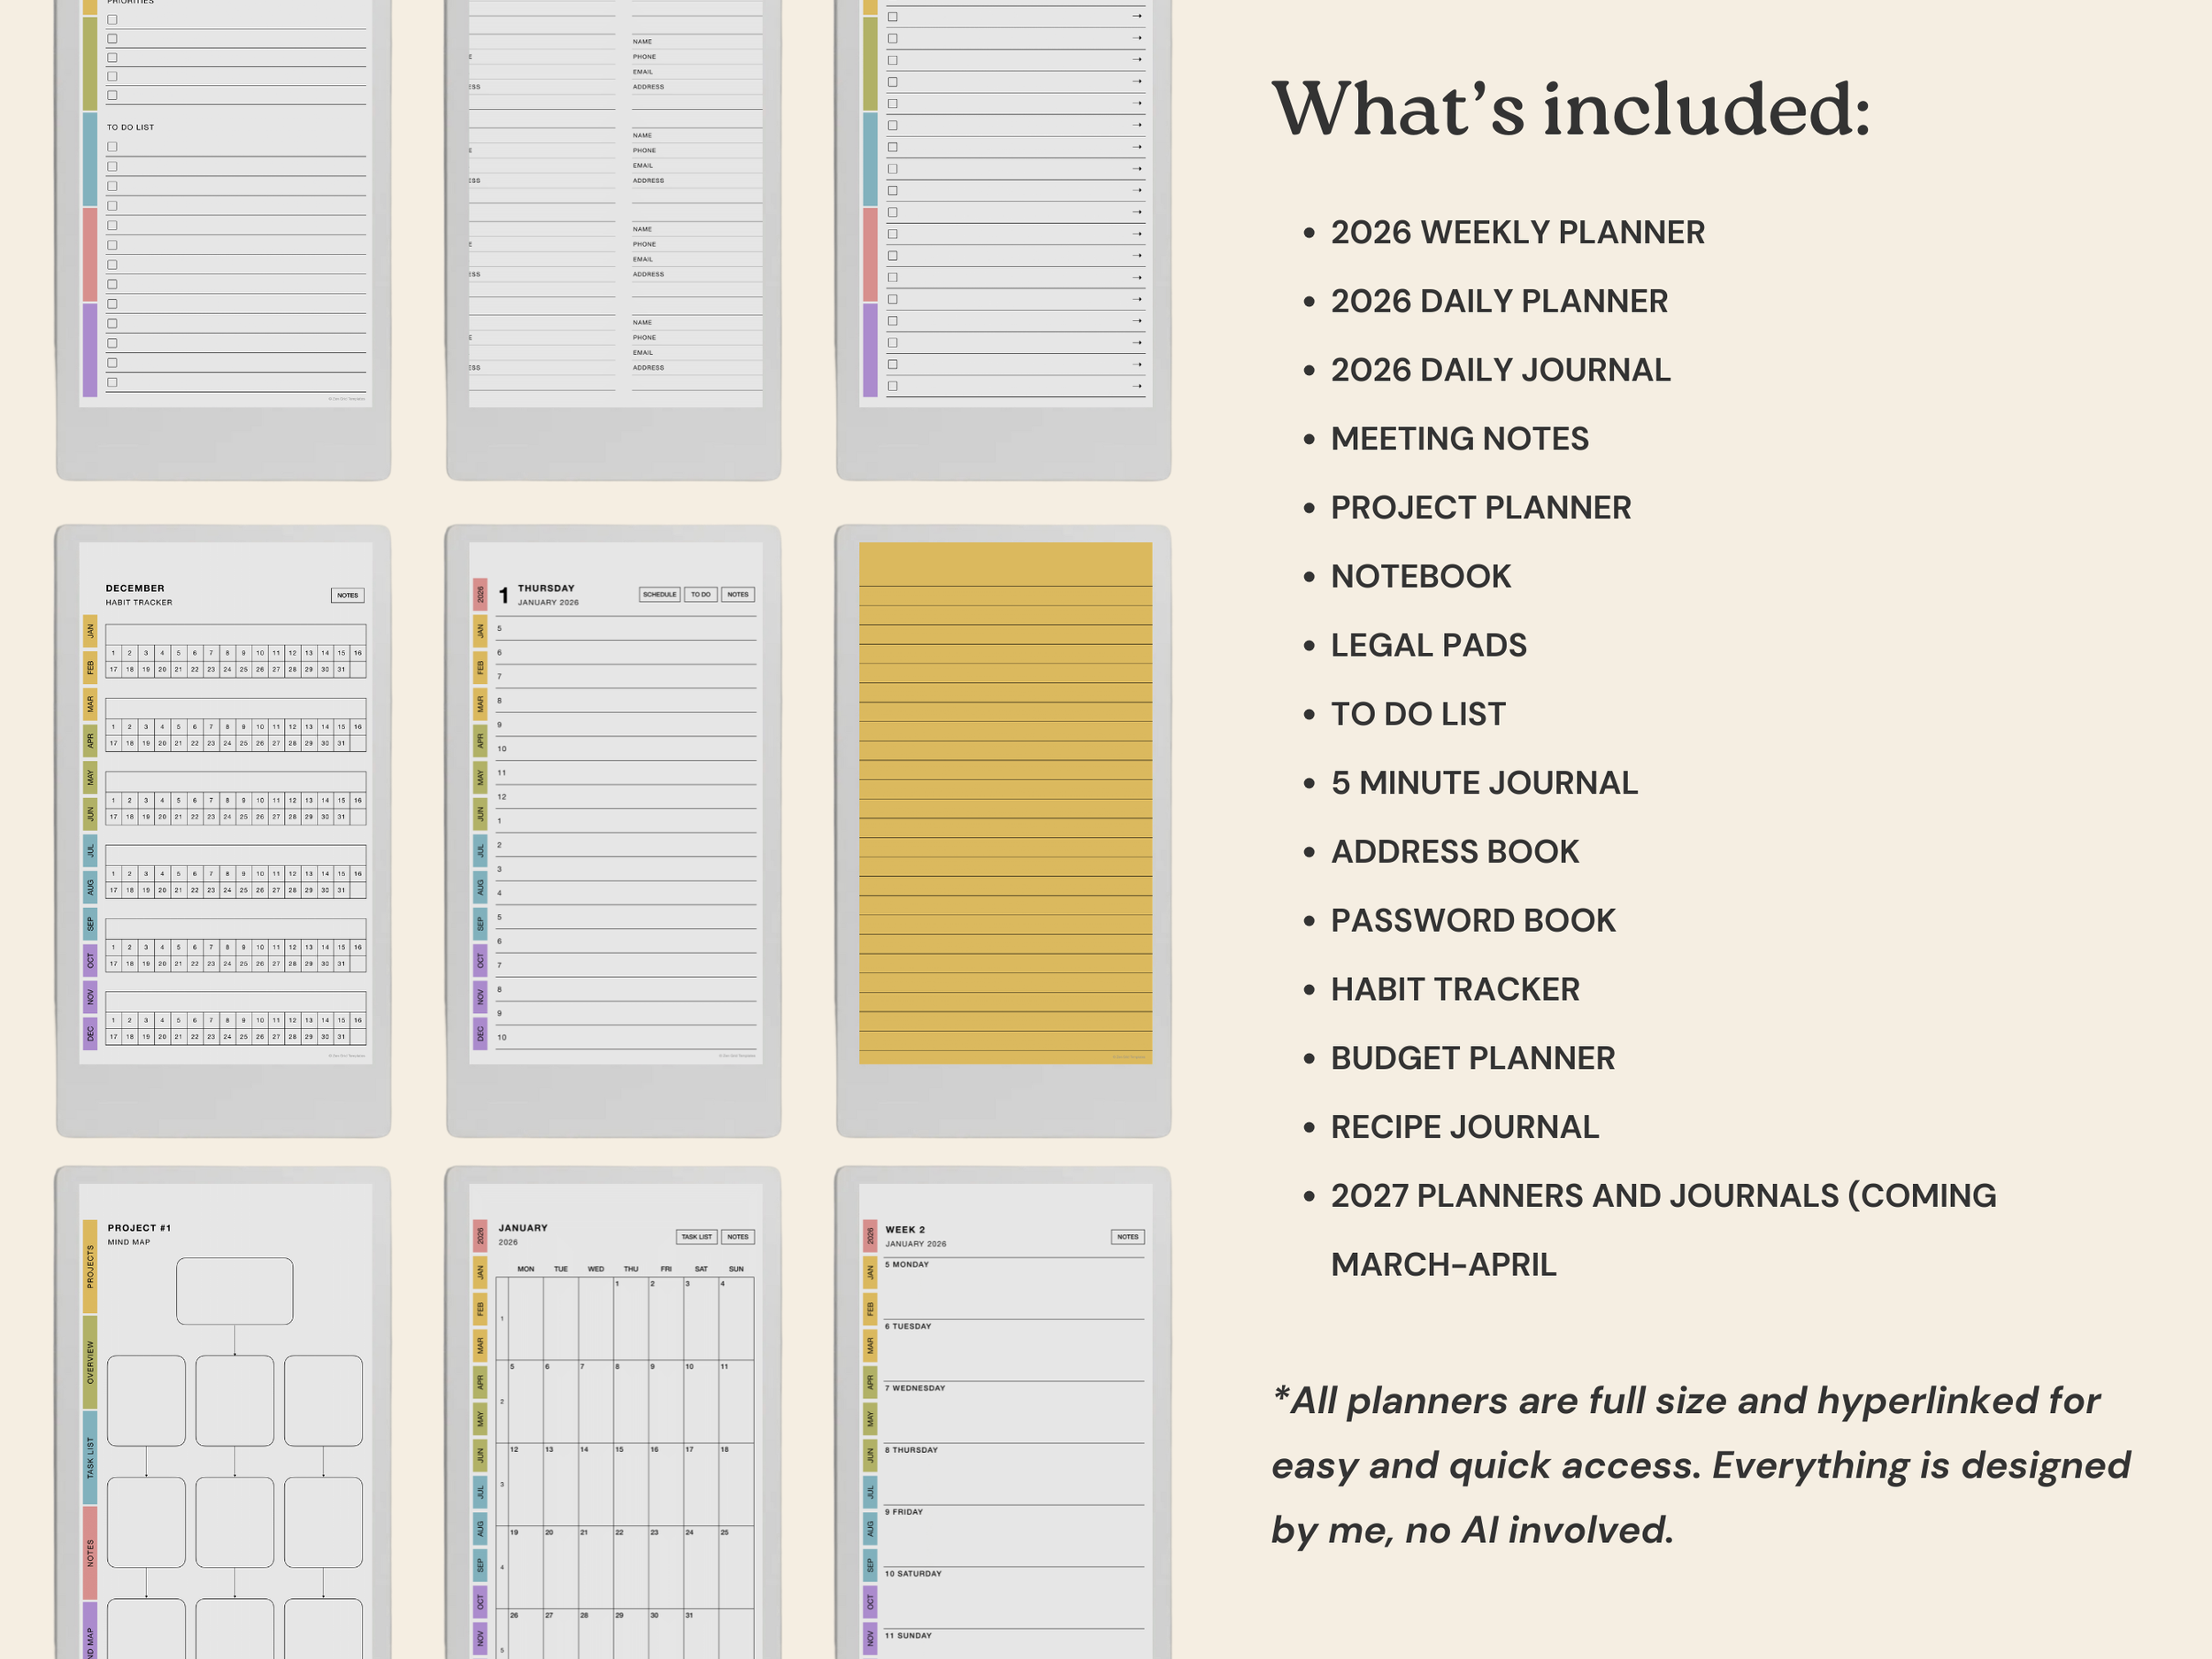Tick the last checkbox in the to-do list
Viewport: 2212px width, 1659px height.
point(112,382)
